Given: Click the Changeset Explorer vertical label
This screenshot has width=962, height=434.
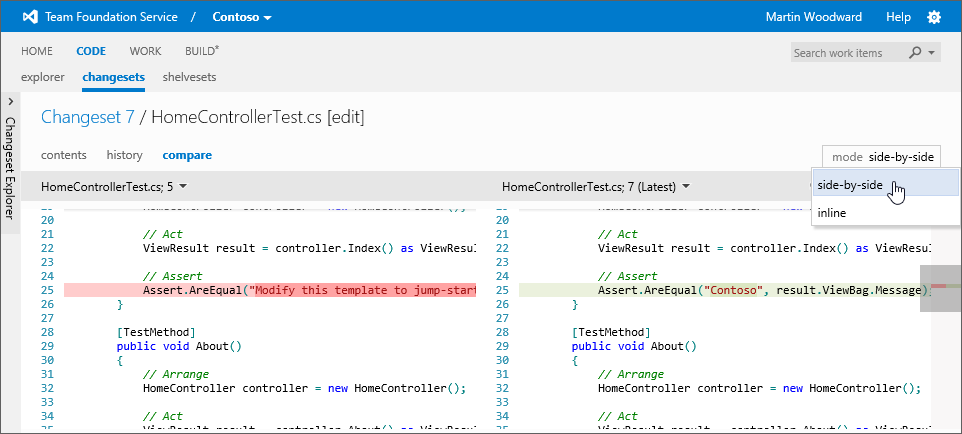Looking at the screenshot, I should click(10, 168).
